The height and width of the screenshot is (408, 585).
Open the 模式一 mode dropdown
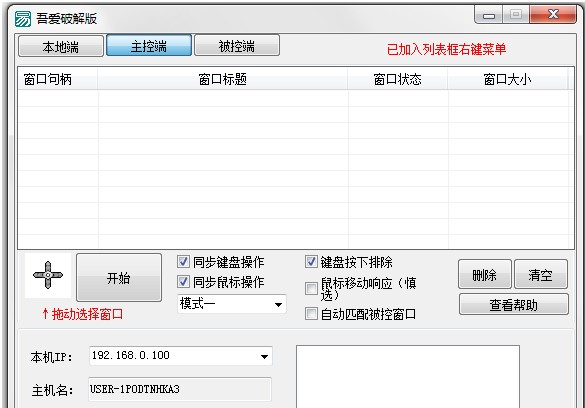pos(232,304)
